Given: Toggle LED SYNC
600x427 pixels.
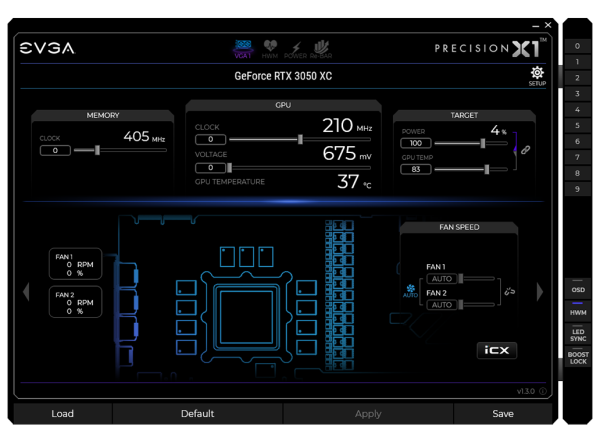Looking at the screenshot, I should point(578,334).
